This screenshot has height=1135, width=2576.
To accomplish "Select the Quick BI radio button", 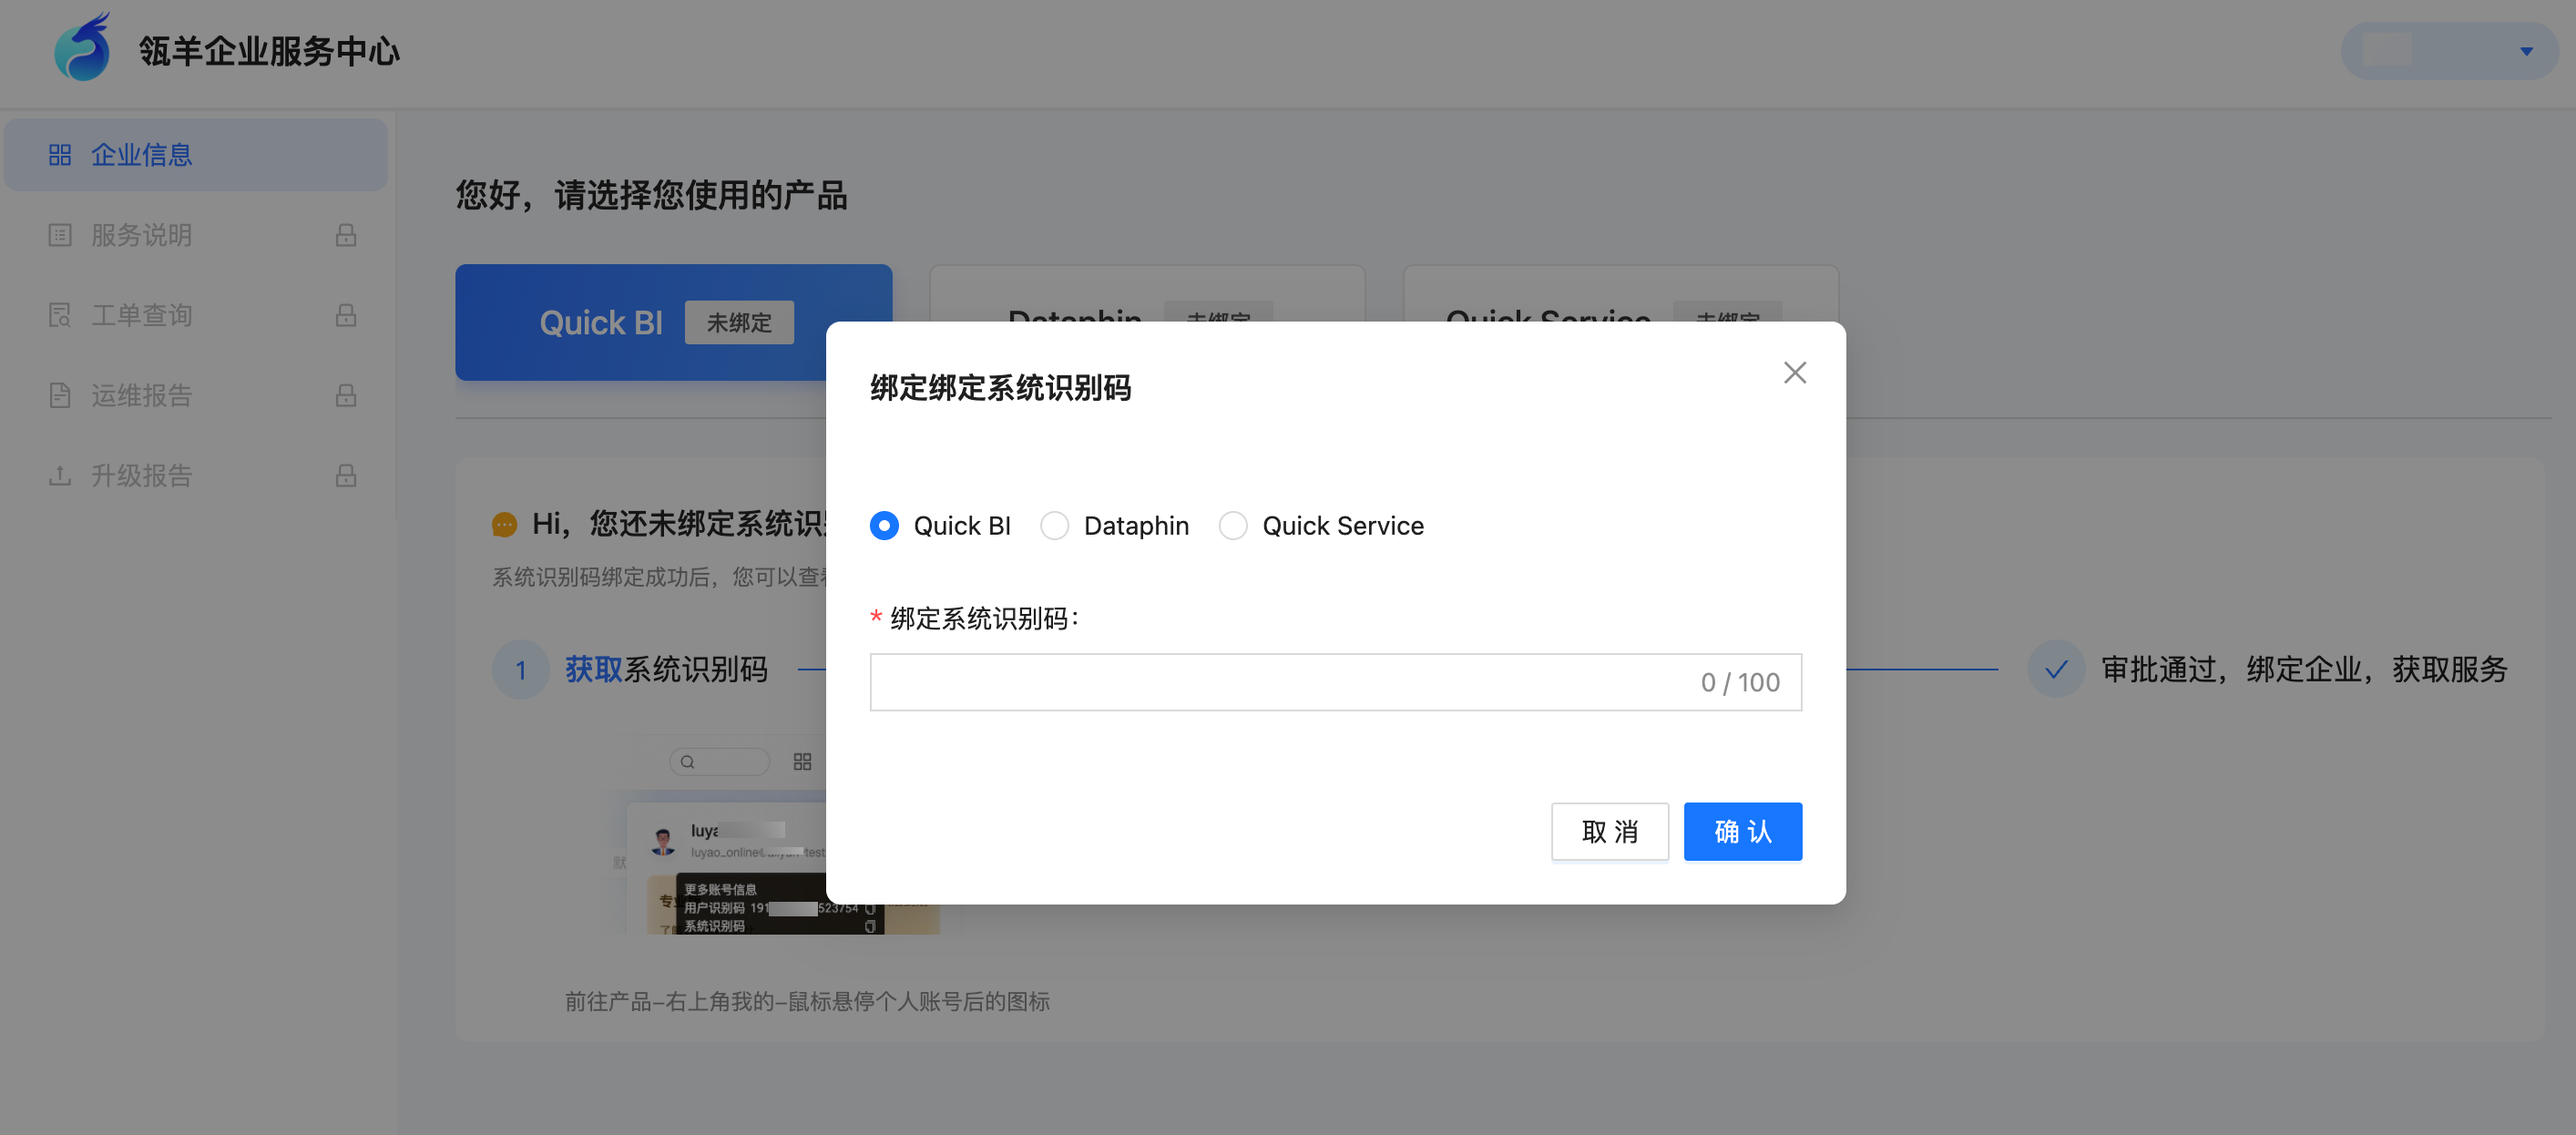I will click(x=884, y=525).
